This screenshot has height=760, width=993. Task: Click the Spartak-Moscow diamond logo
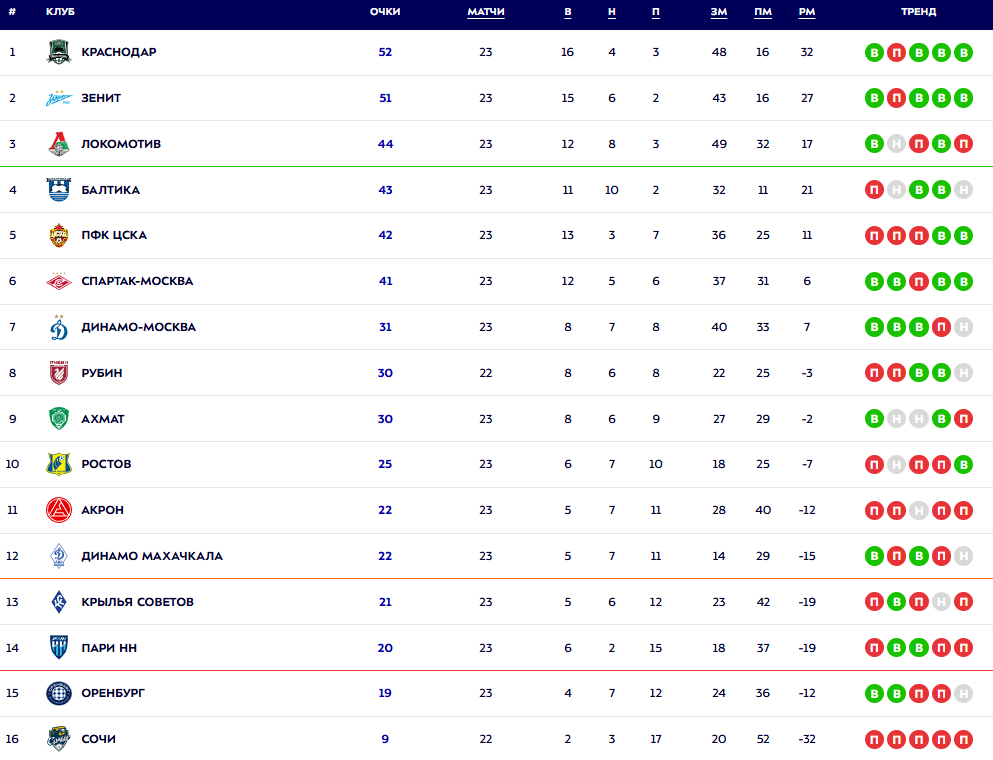click(x=59, y=281)
